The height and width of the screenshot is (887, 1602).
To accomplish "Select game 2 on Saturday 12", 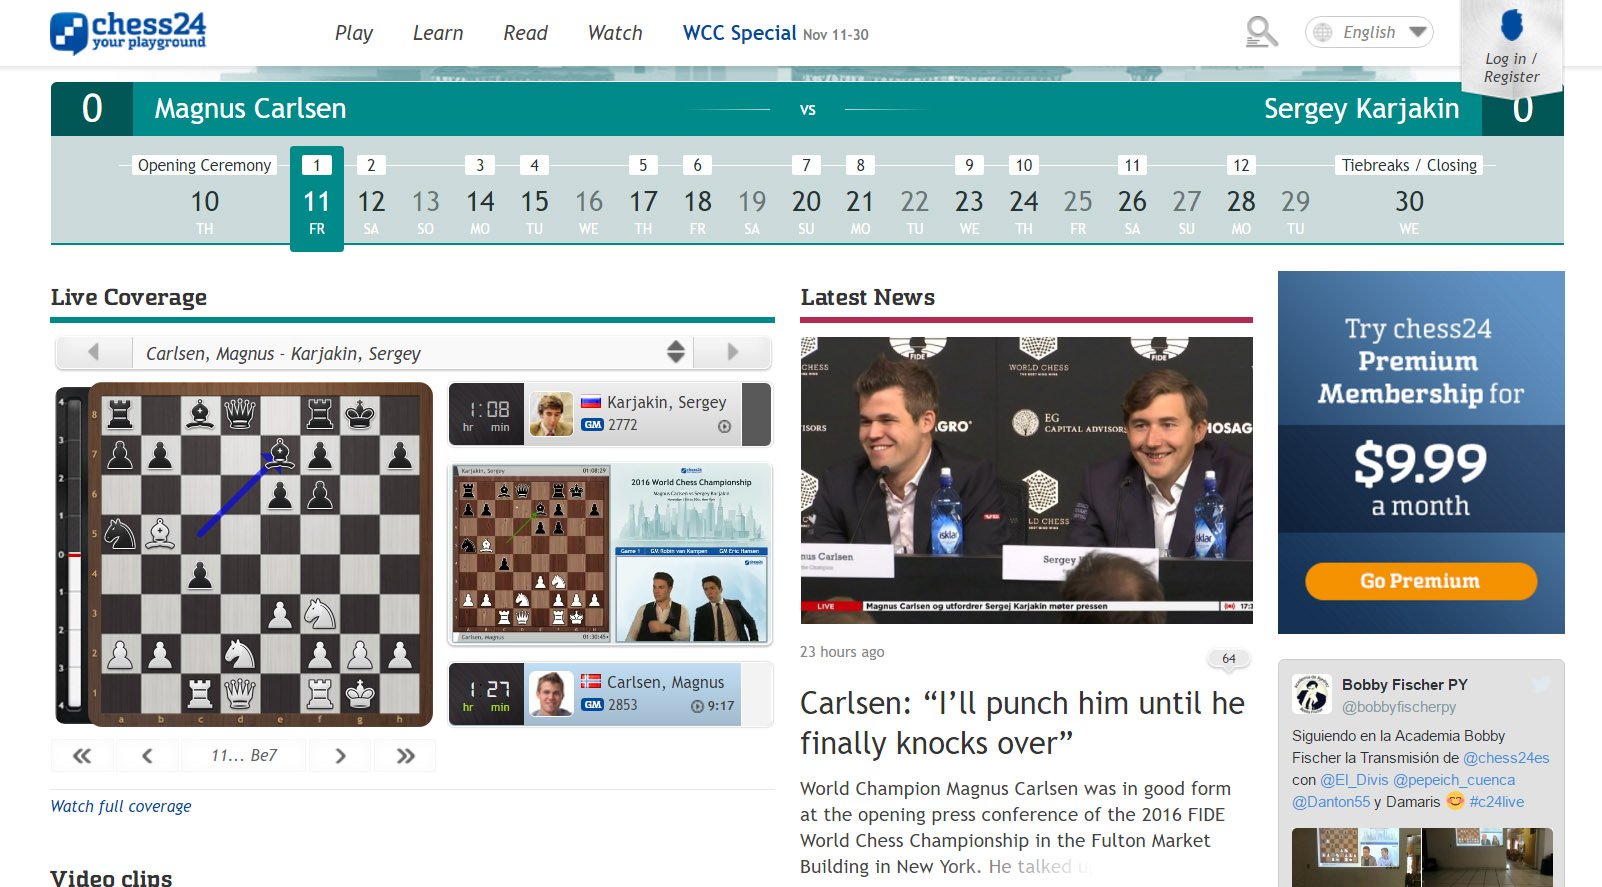I will pos(371,198).
